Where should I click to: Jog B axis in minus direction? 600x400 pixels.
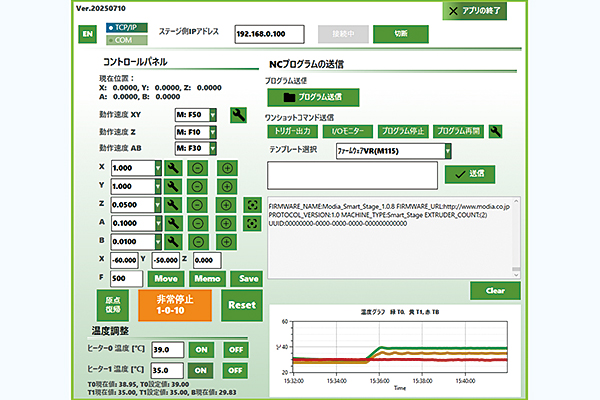click(198, 242)
